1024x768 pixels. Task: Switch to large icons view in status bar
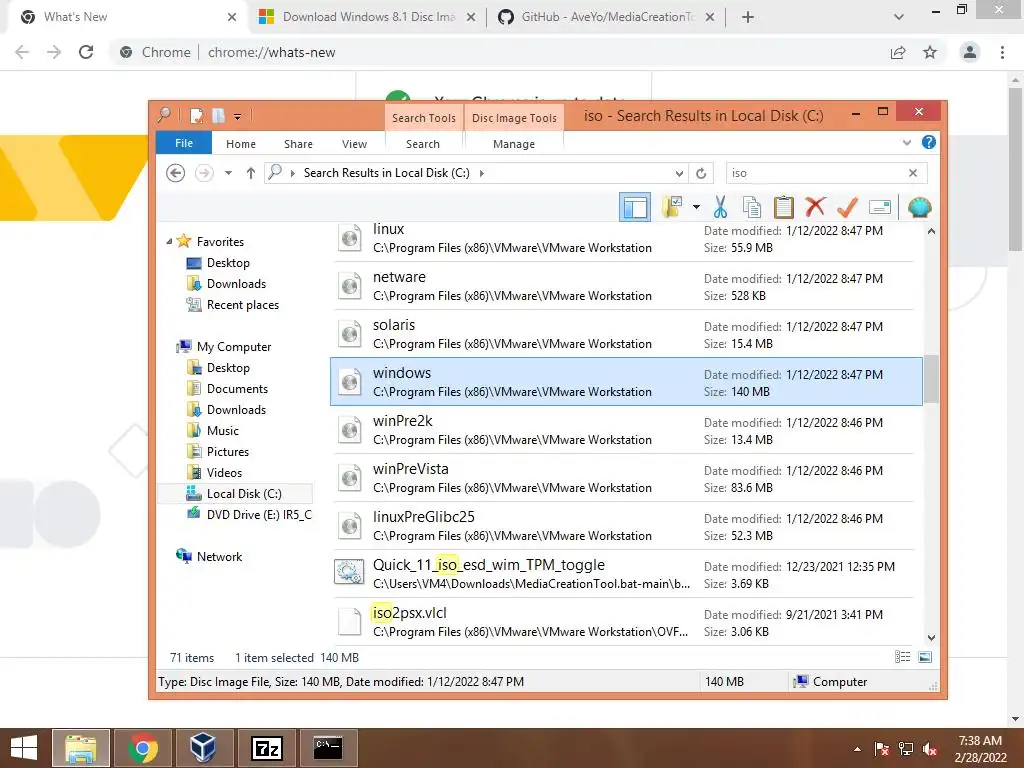point(925,657)
